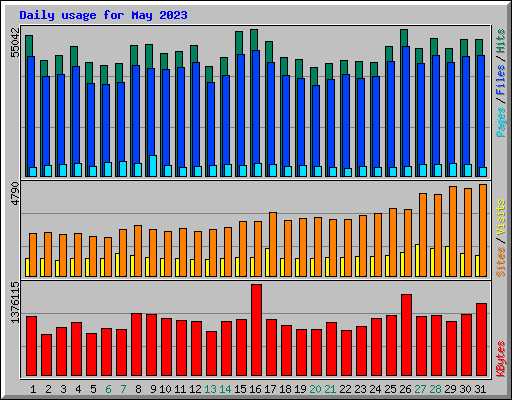Click green day 13 label
The height and width of the screenshot is (400, 512).
pos(210,389)
